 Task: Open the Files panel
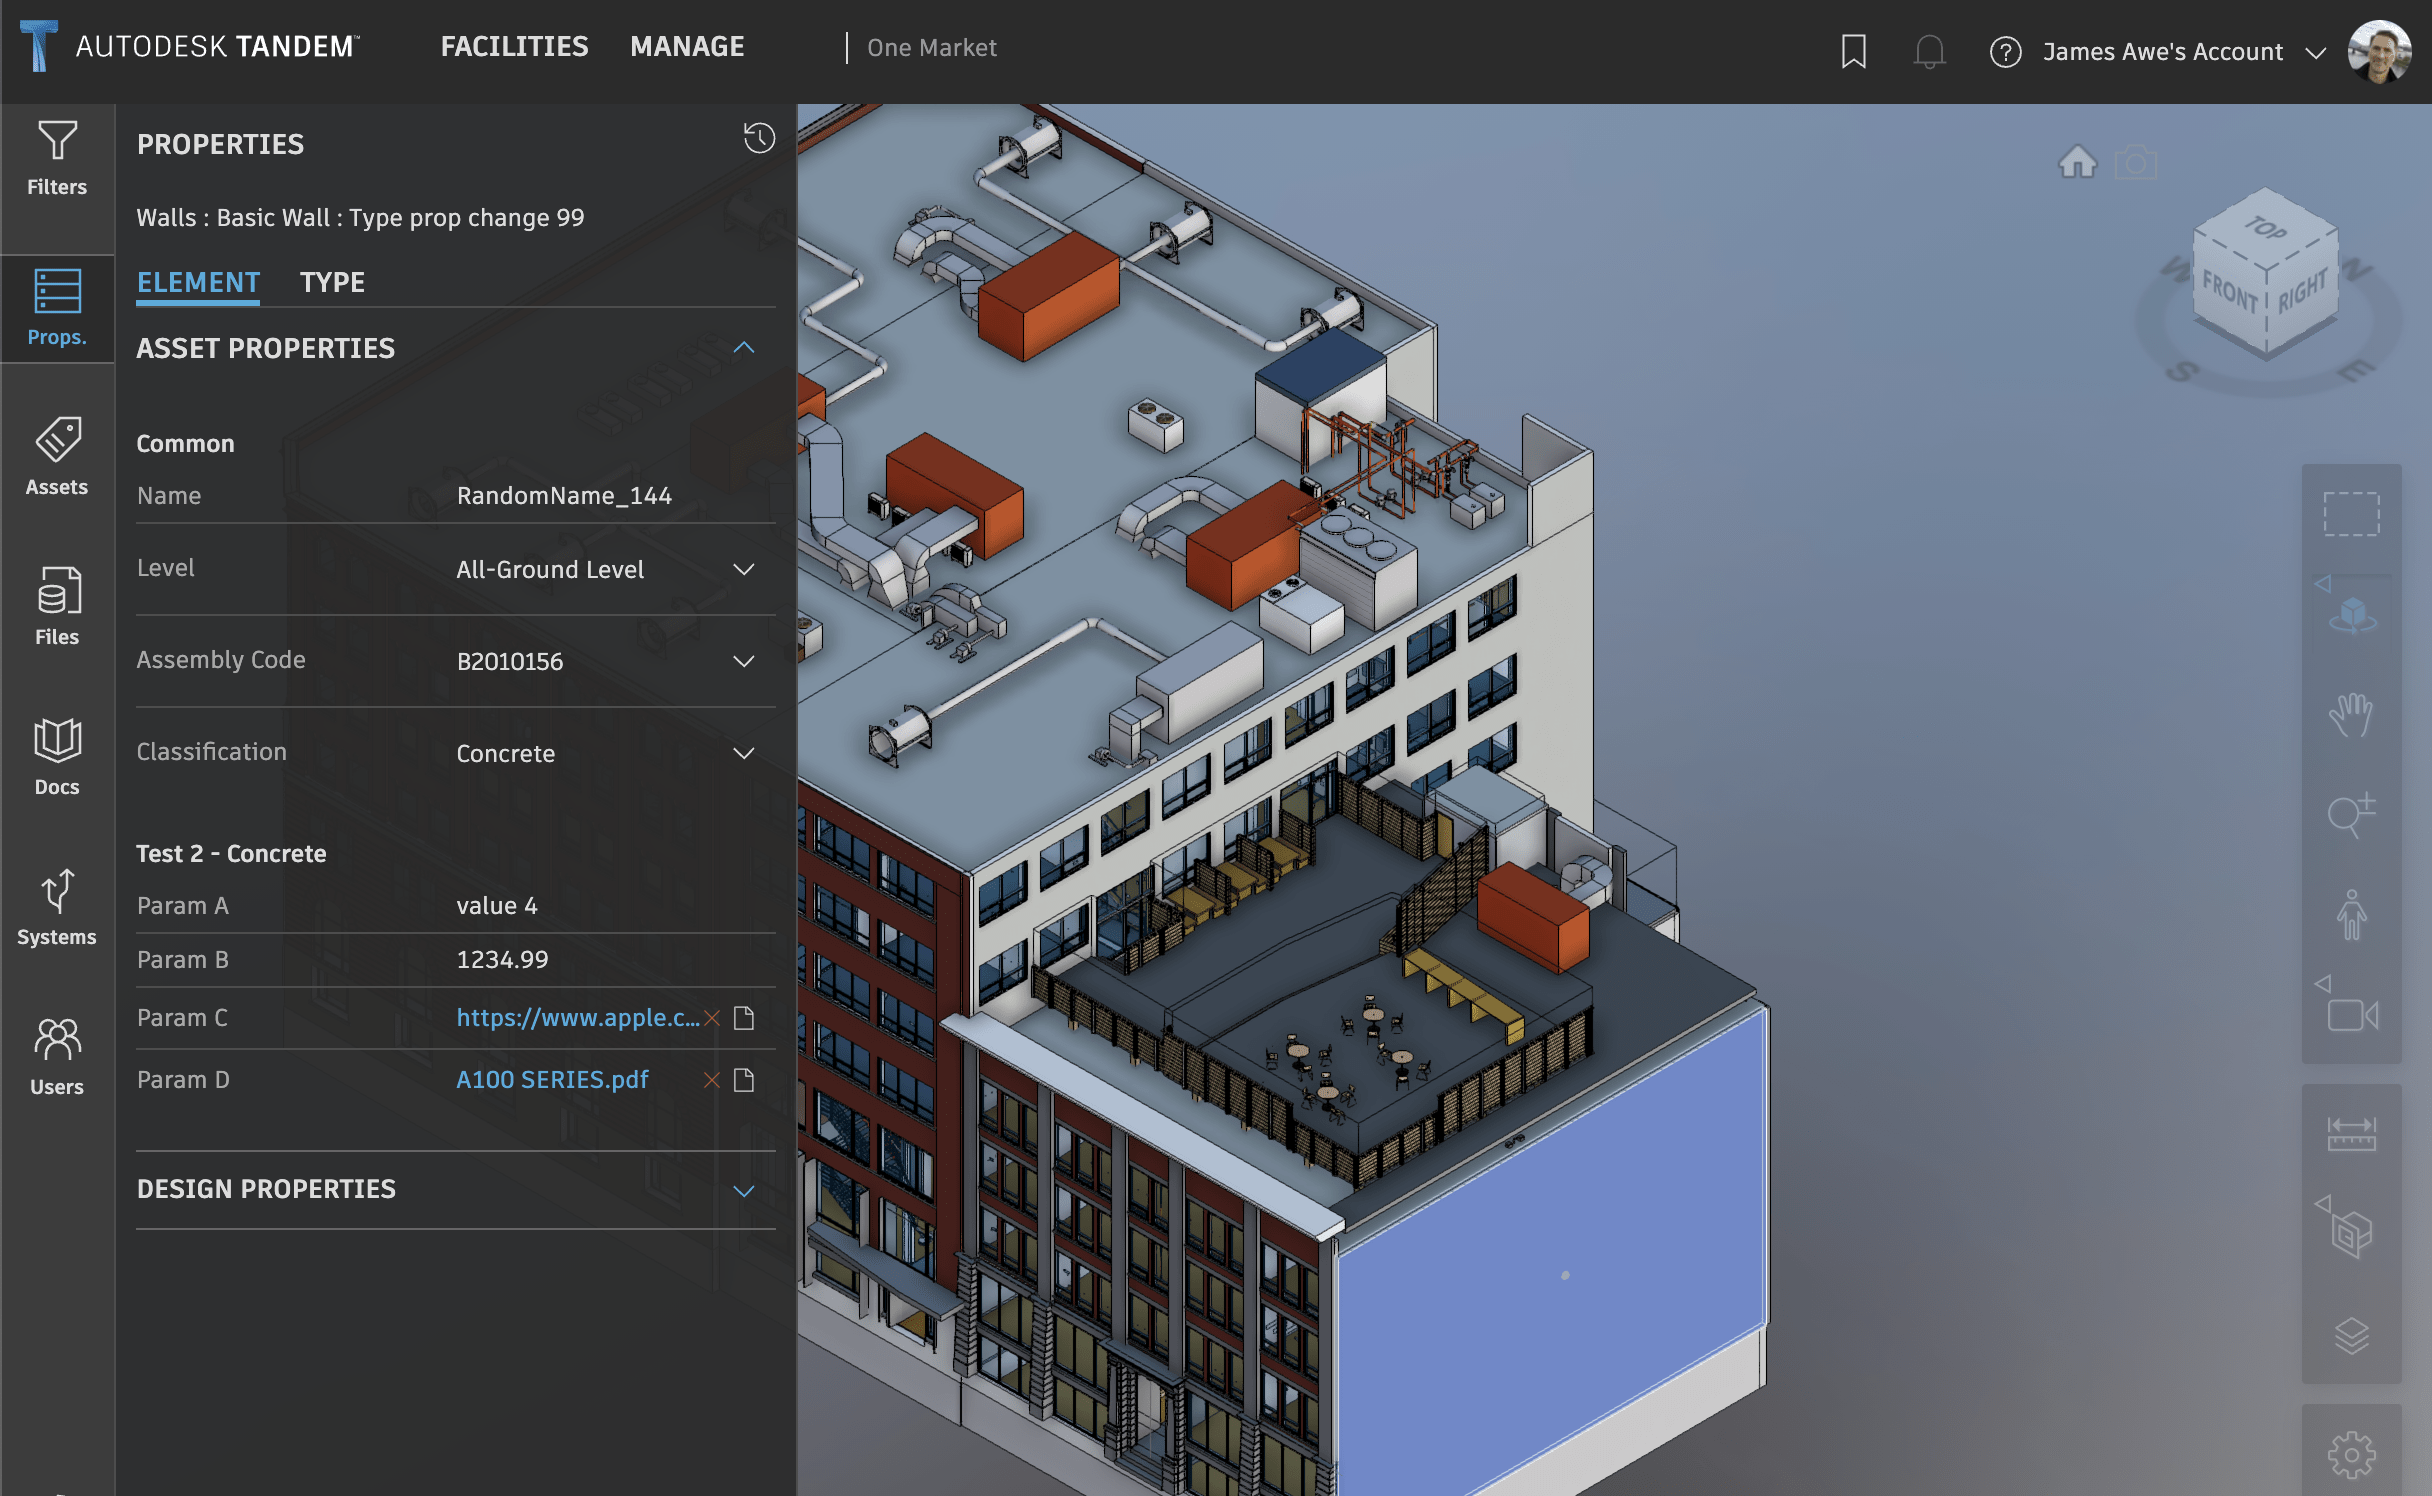point(56,610)
